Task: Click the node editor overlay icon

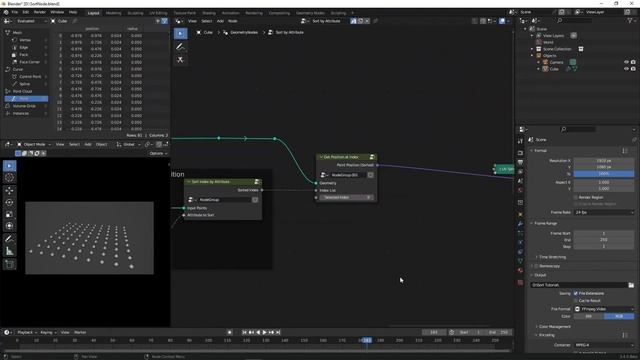Action: click(x=502, y=21)
